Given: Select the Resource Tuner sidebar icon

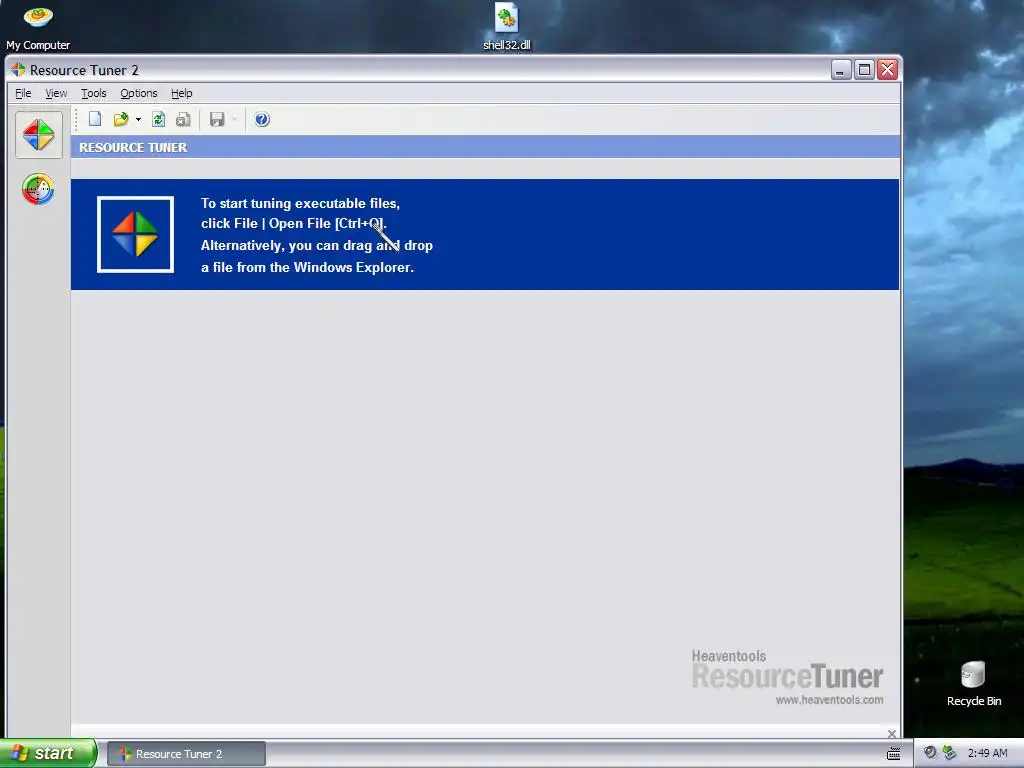Looking at the screenshot, I should tap(39, 135).
